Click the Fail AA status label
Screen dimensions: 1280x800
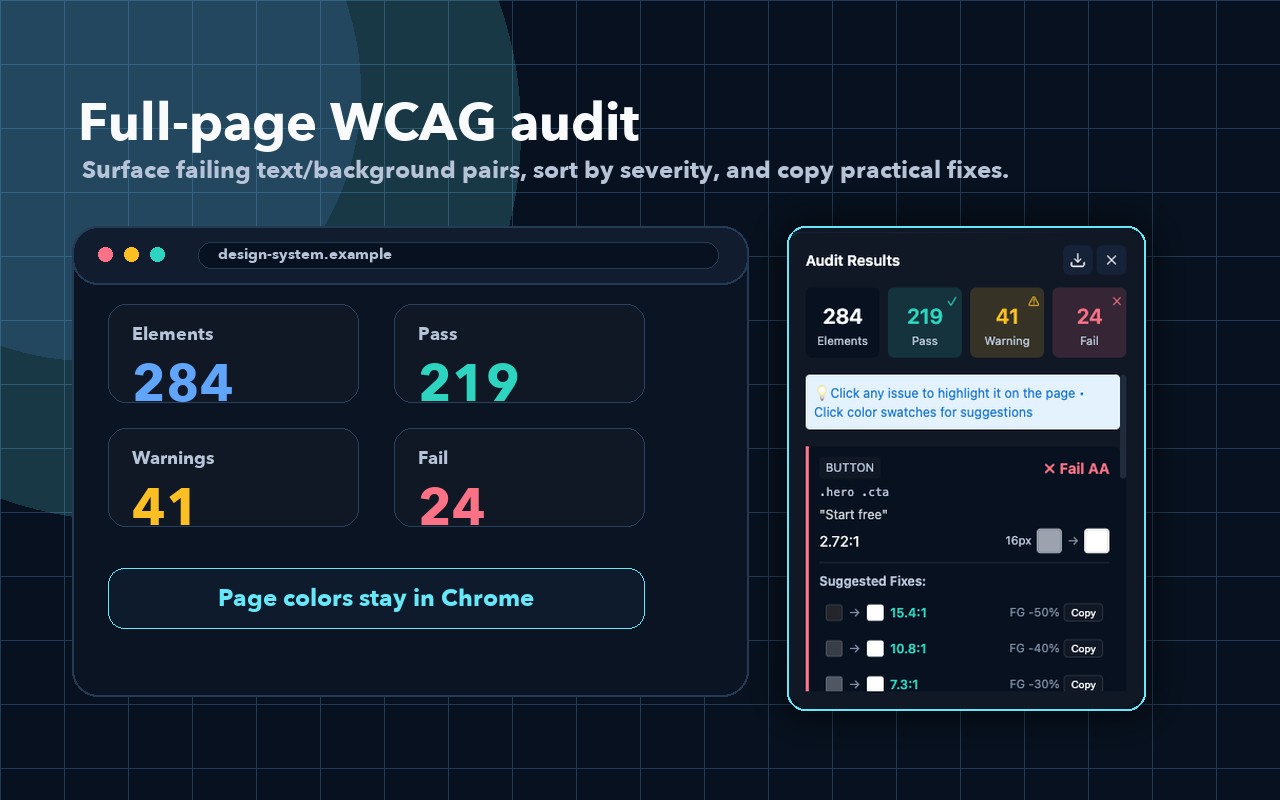point(1076,468)
